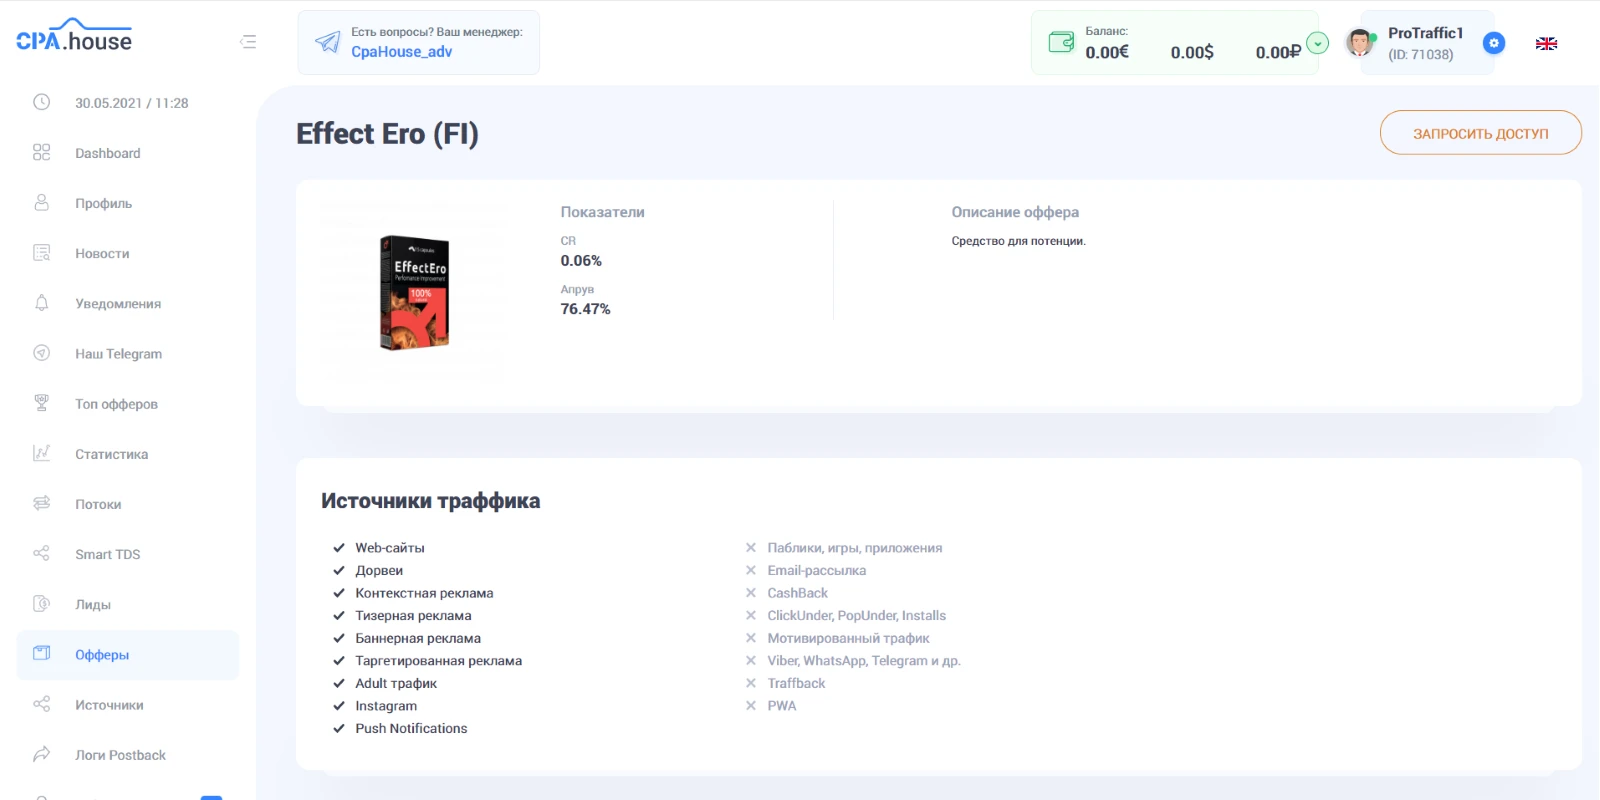Click the wallet balance icon
This screenshot has width=1600, height=800.
click(1061, 42)
